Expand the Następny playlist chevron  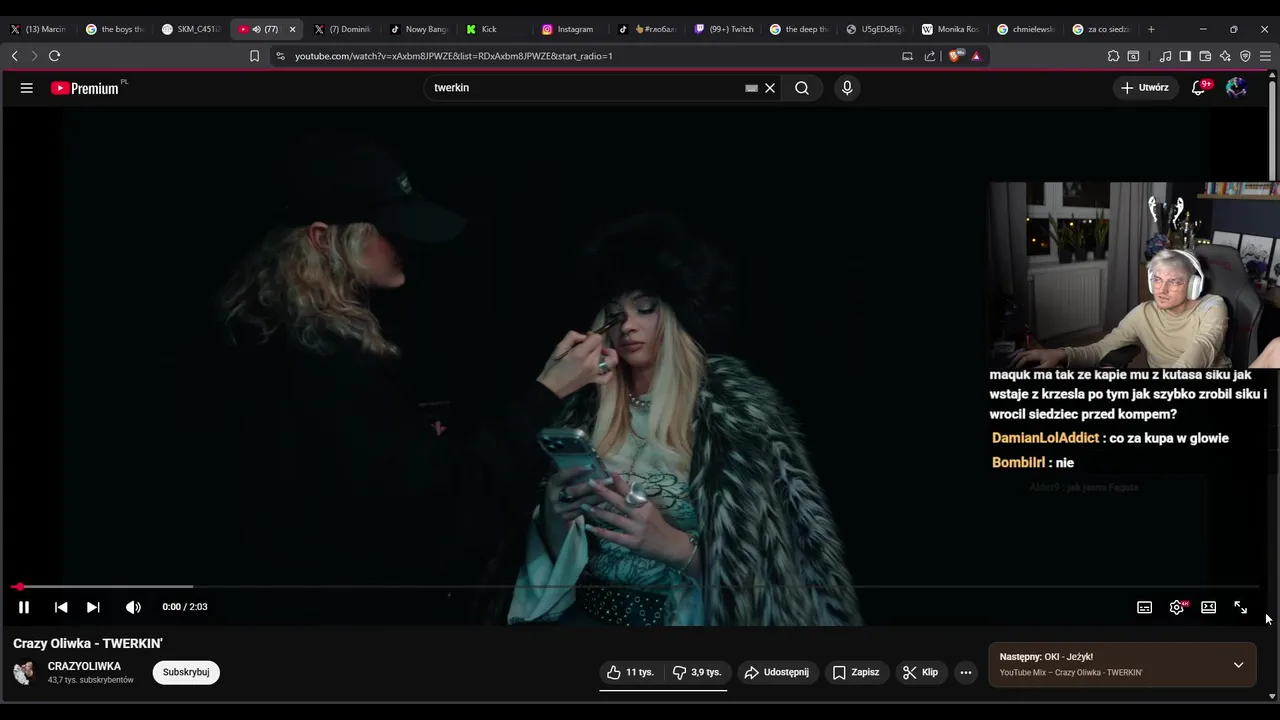pyautogui.click(x=1238, y=665)
